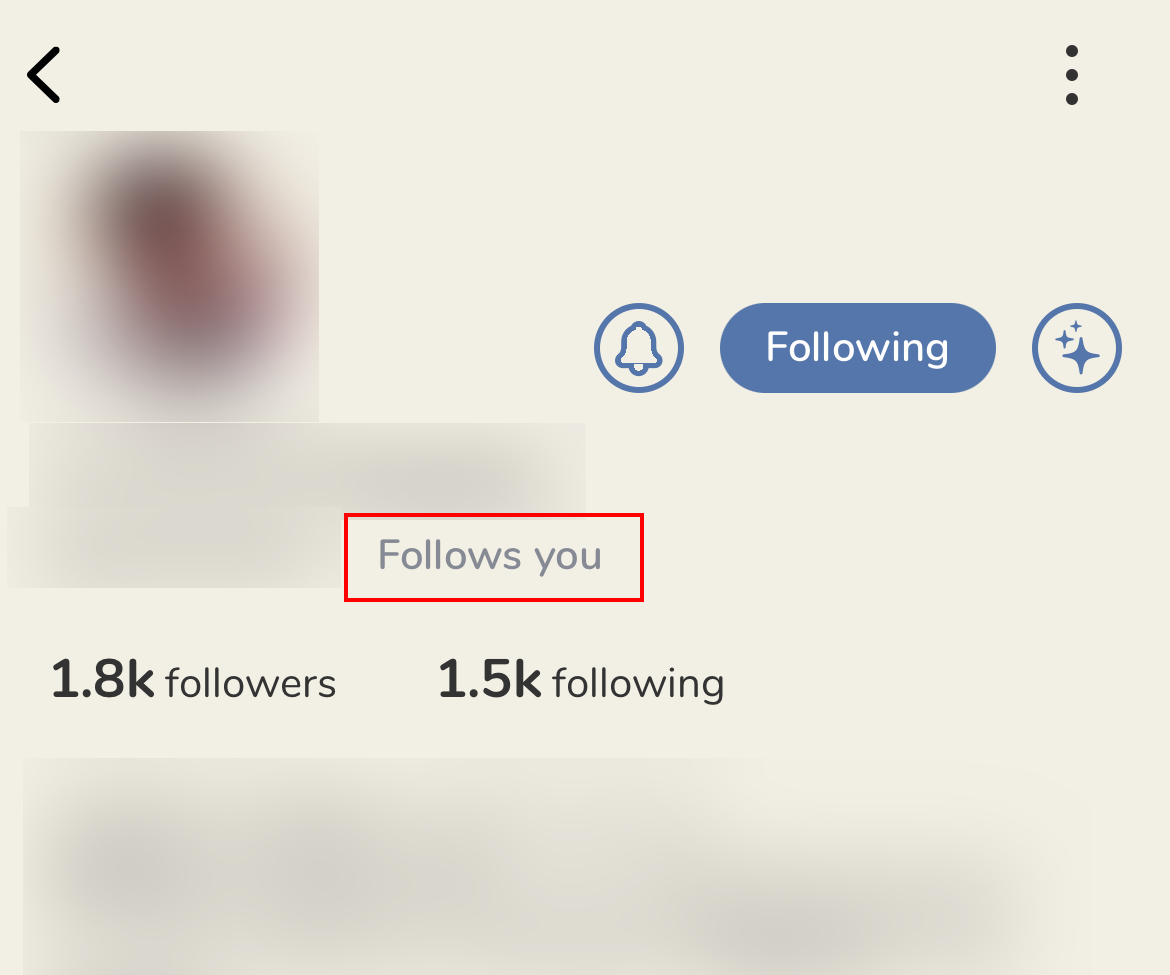
Task: Select the sparkle icon beside Following
Action: [1077, 347]
